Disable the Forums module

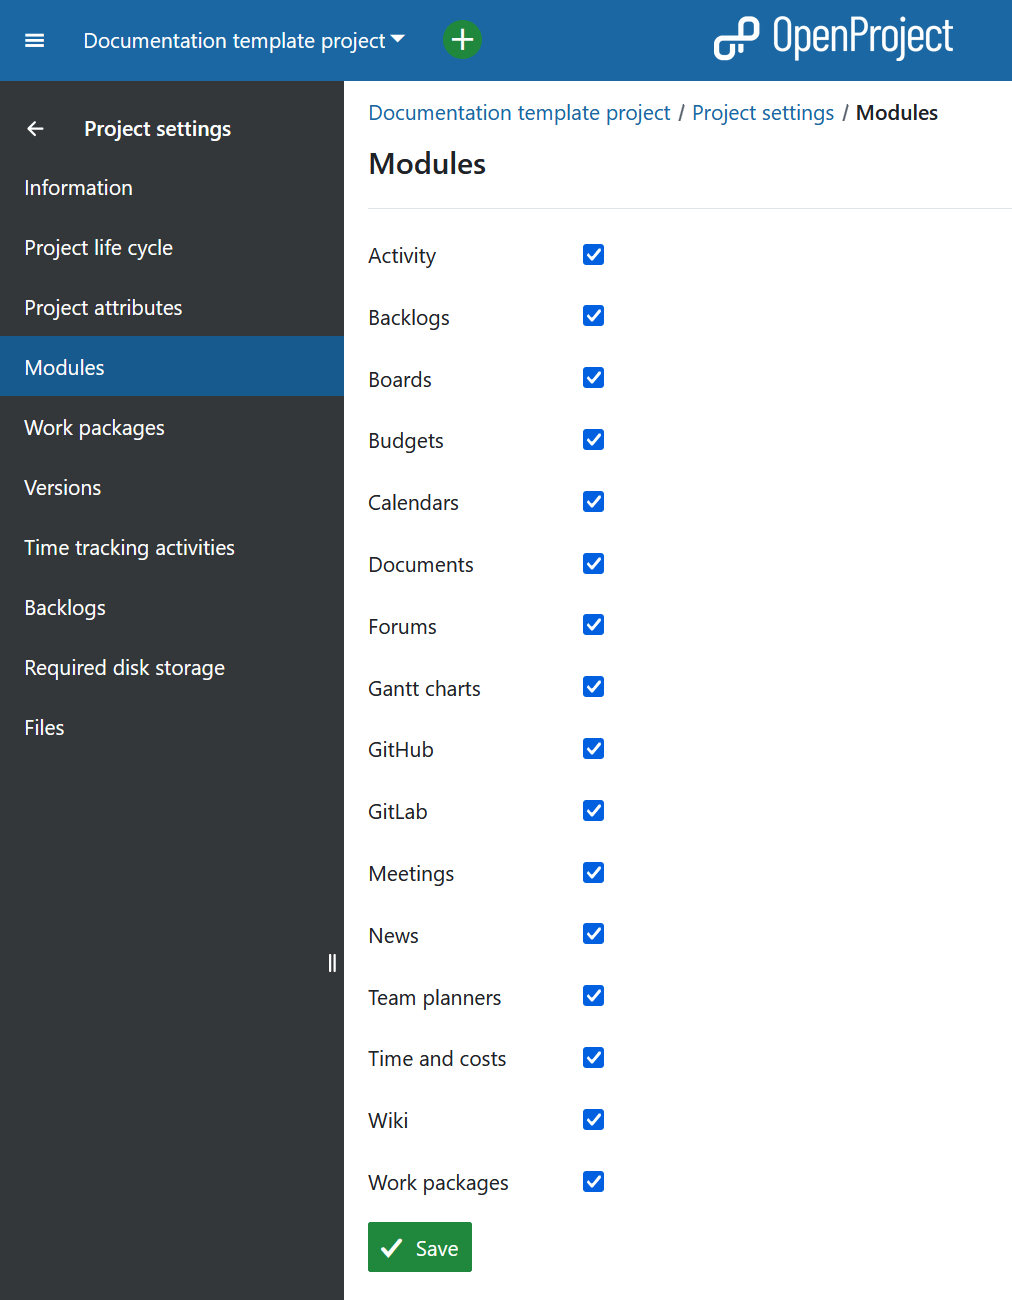[594, 625]
